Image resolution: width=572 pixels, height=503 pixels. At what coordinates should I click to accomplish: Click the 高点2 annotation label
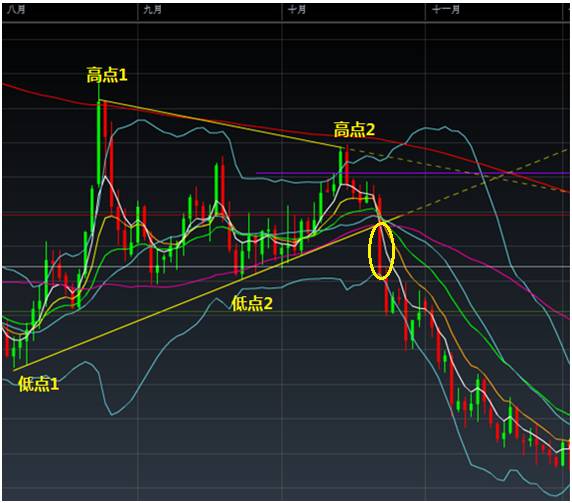[354, 129]
